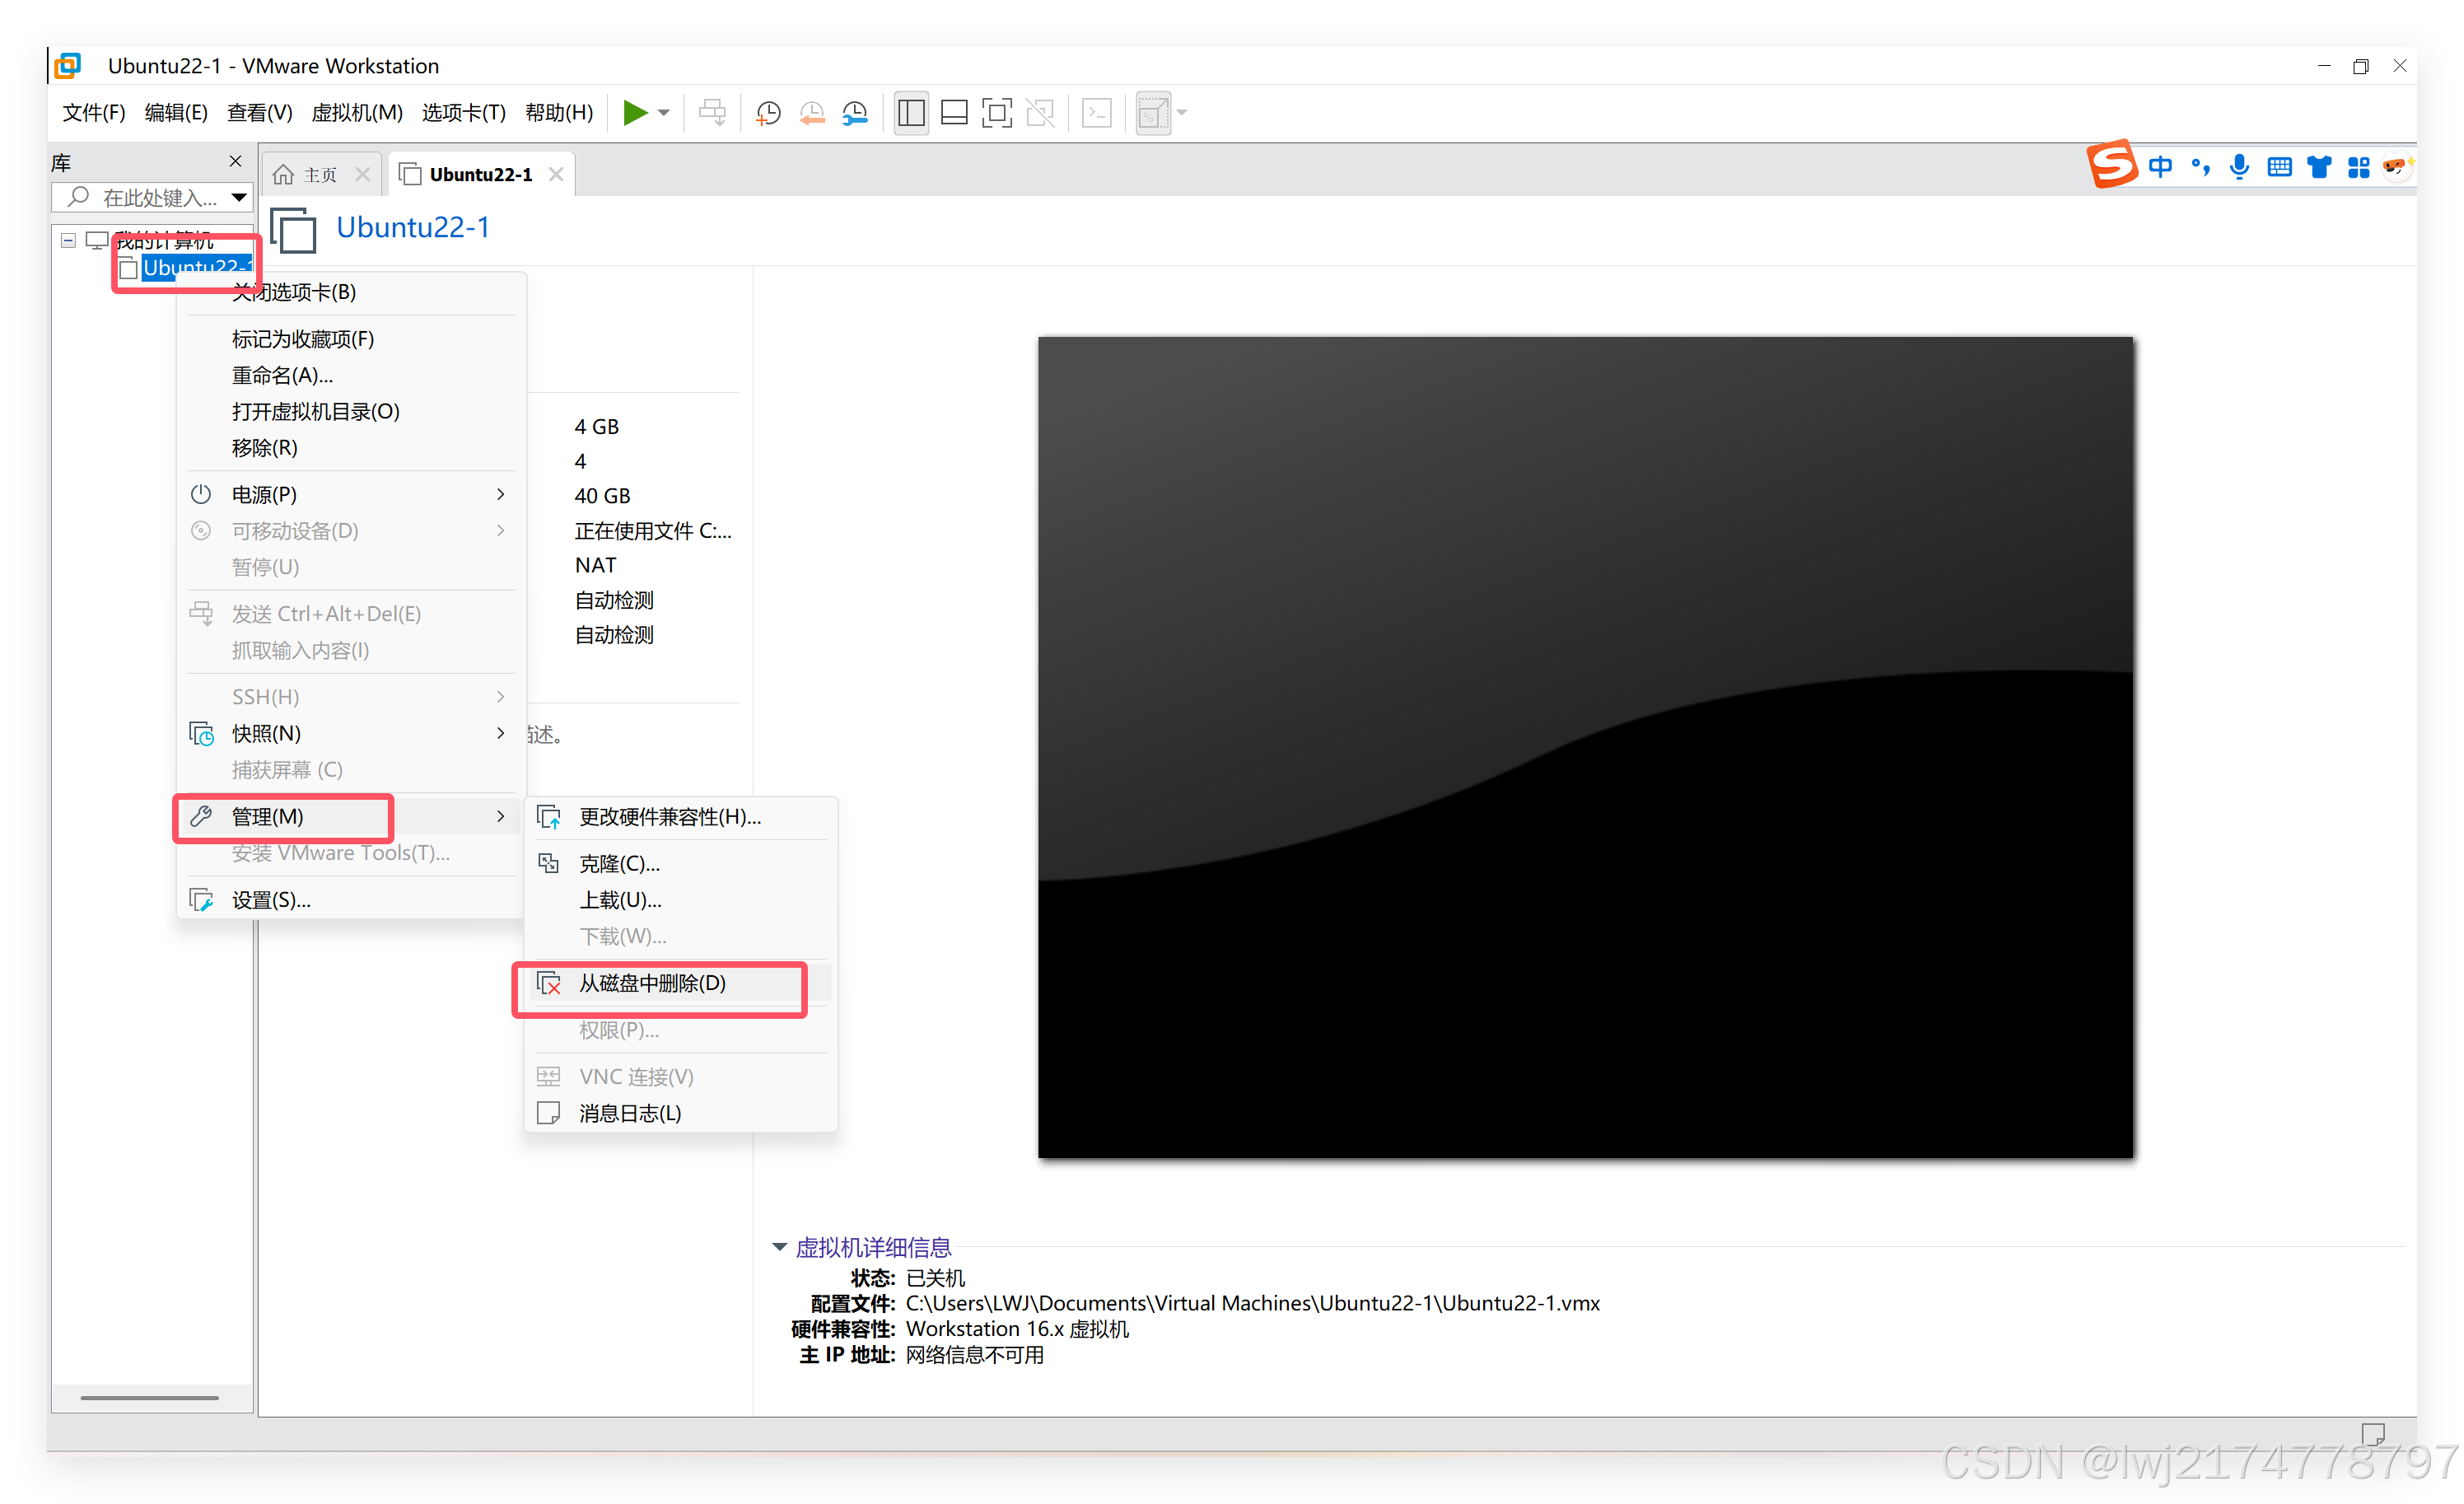Choose 上载(U)... in management submenu
Viewport: 2464px width, 1504px height.
pyautogui.click(x=681, y=901)
